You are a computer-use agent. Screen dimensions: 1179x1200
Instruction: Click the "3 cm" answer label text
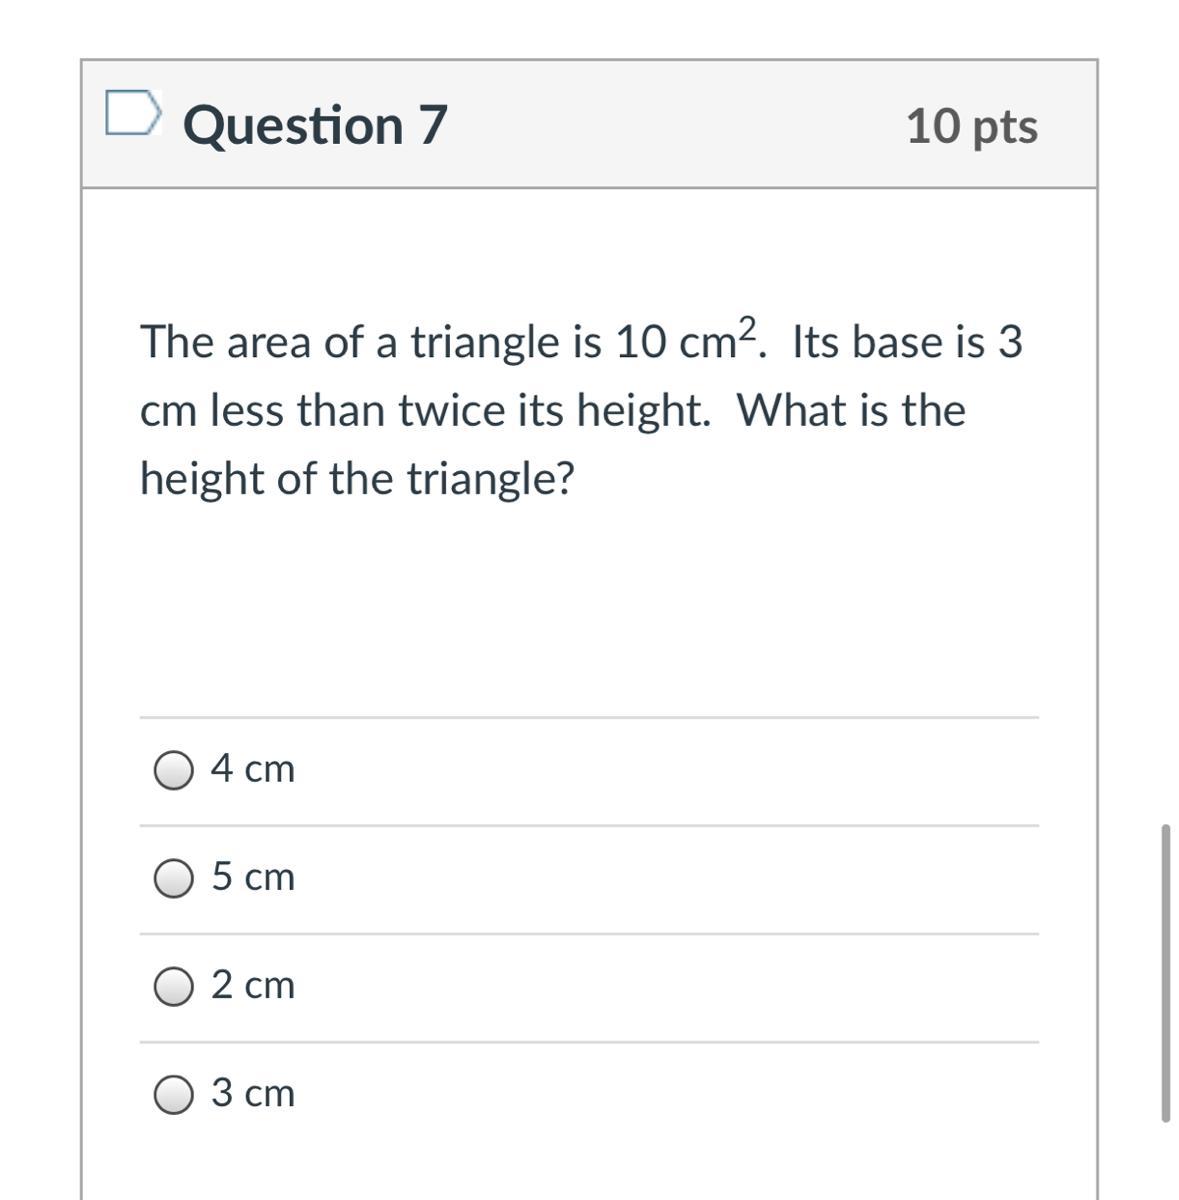pyautogui.click(x=253, y=1093)
